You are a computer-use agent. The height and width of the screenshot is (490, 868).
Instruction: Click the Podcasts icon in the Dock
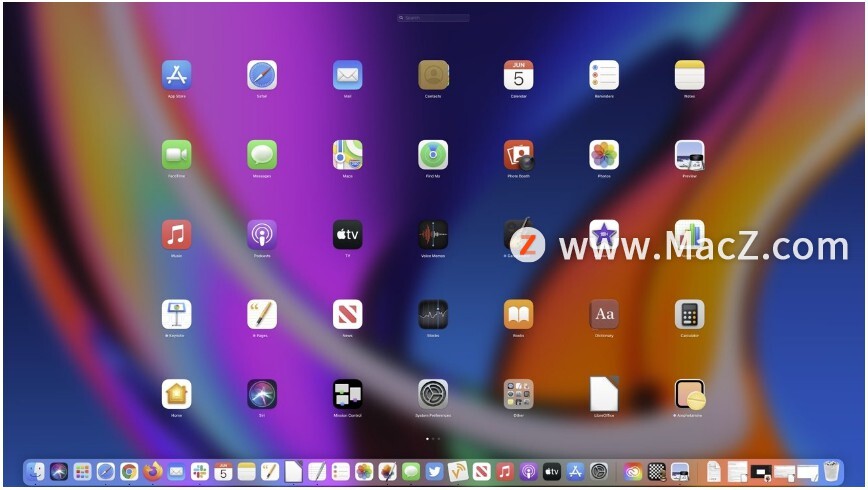(x=528, y=472)
